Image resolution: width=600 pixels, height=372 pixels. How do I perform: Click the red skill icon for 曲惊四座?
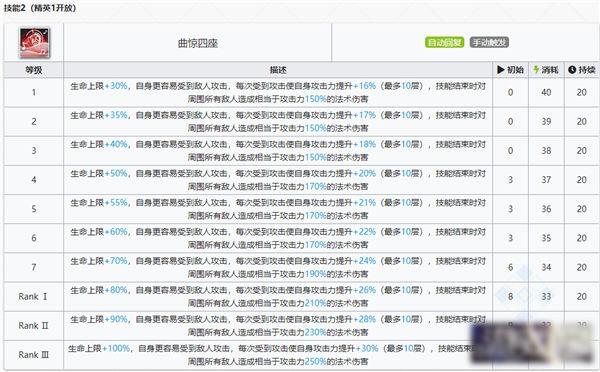click(x=34, y=42)
